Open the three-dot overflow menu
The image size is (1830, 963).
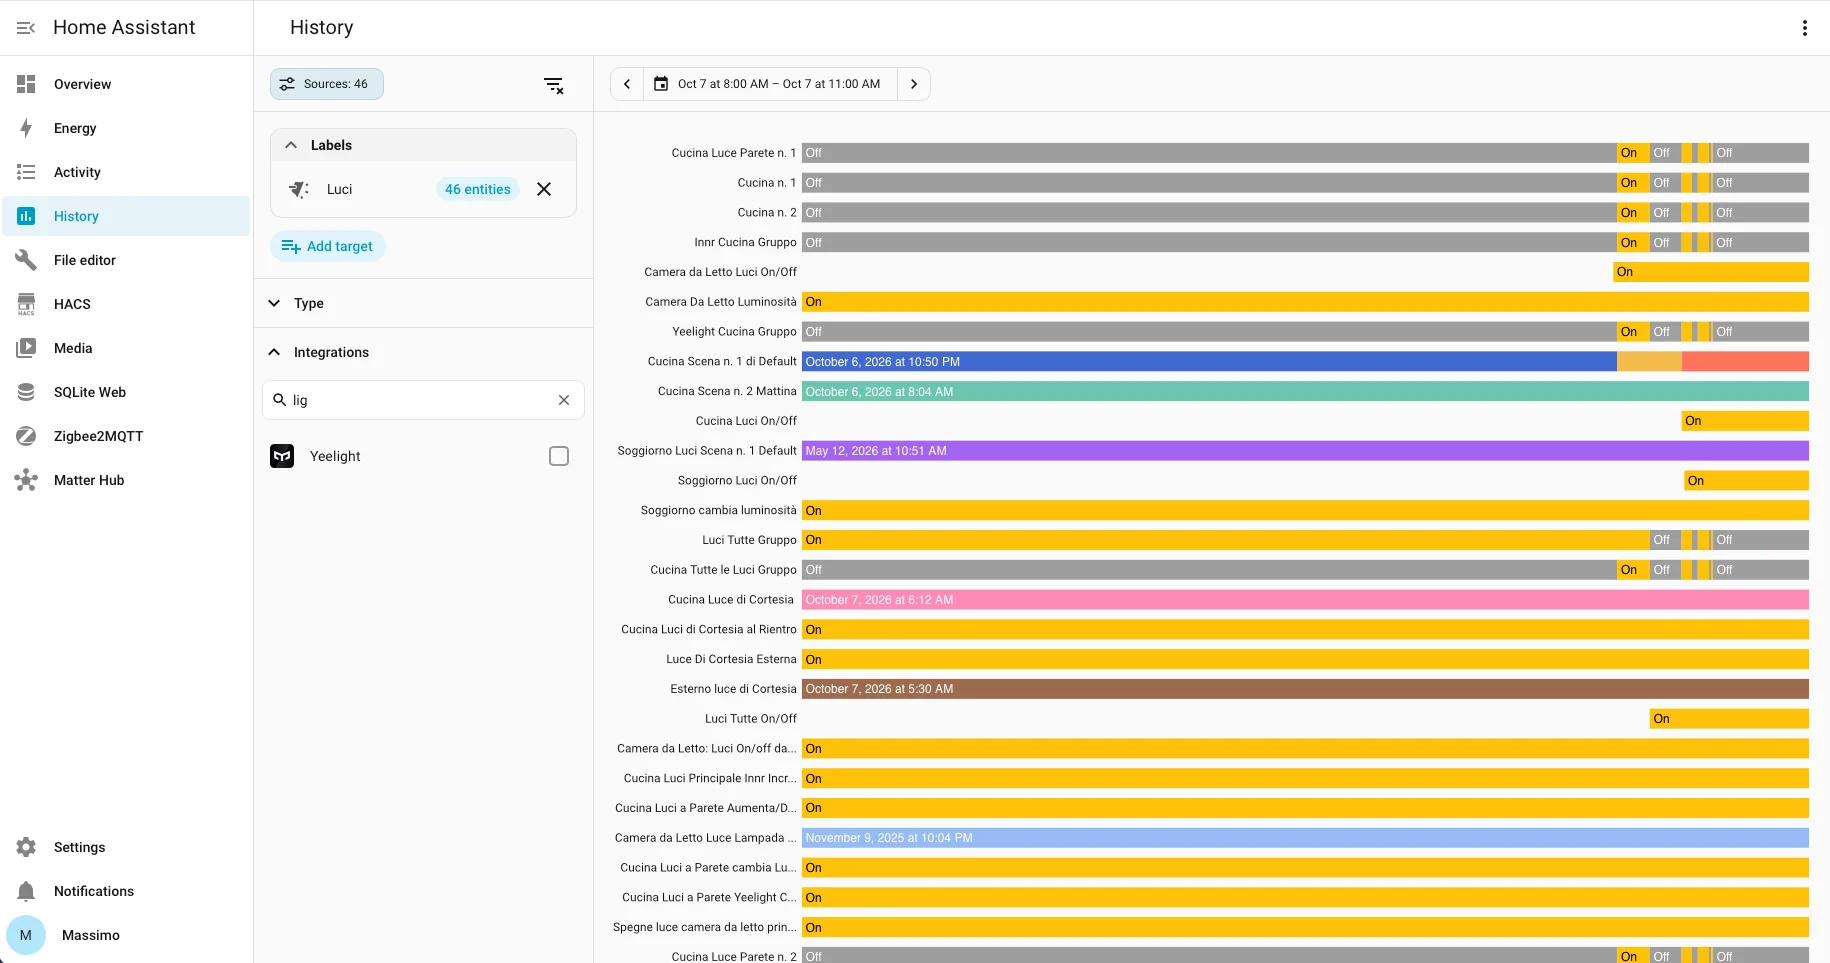click(1805, 28)
